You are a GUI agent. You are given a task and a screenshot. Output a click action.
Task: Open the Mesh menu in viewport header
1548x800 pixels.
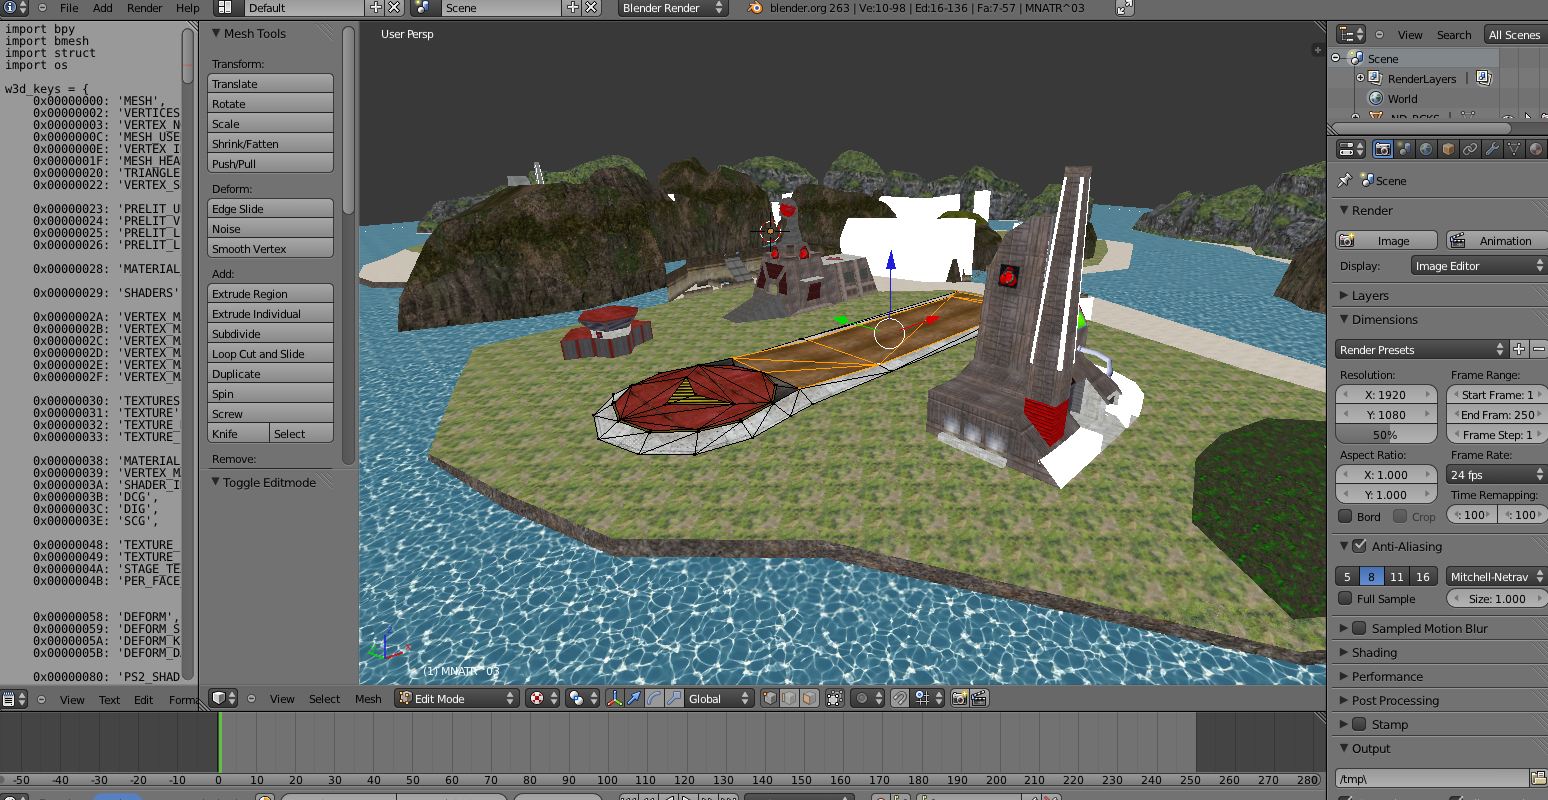click(x=368, y=699)
